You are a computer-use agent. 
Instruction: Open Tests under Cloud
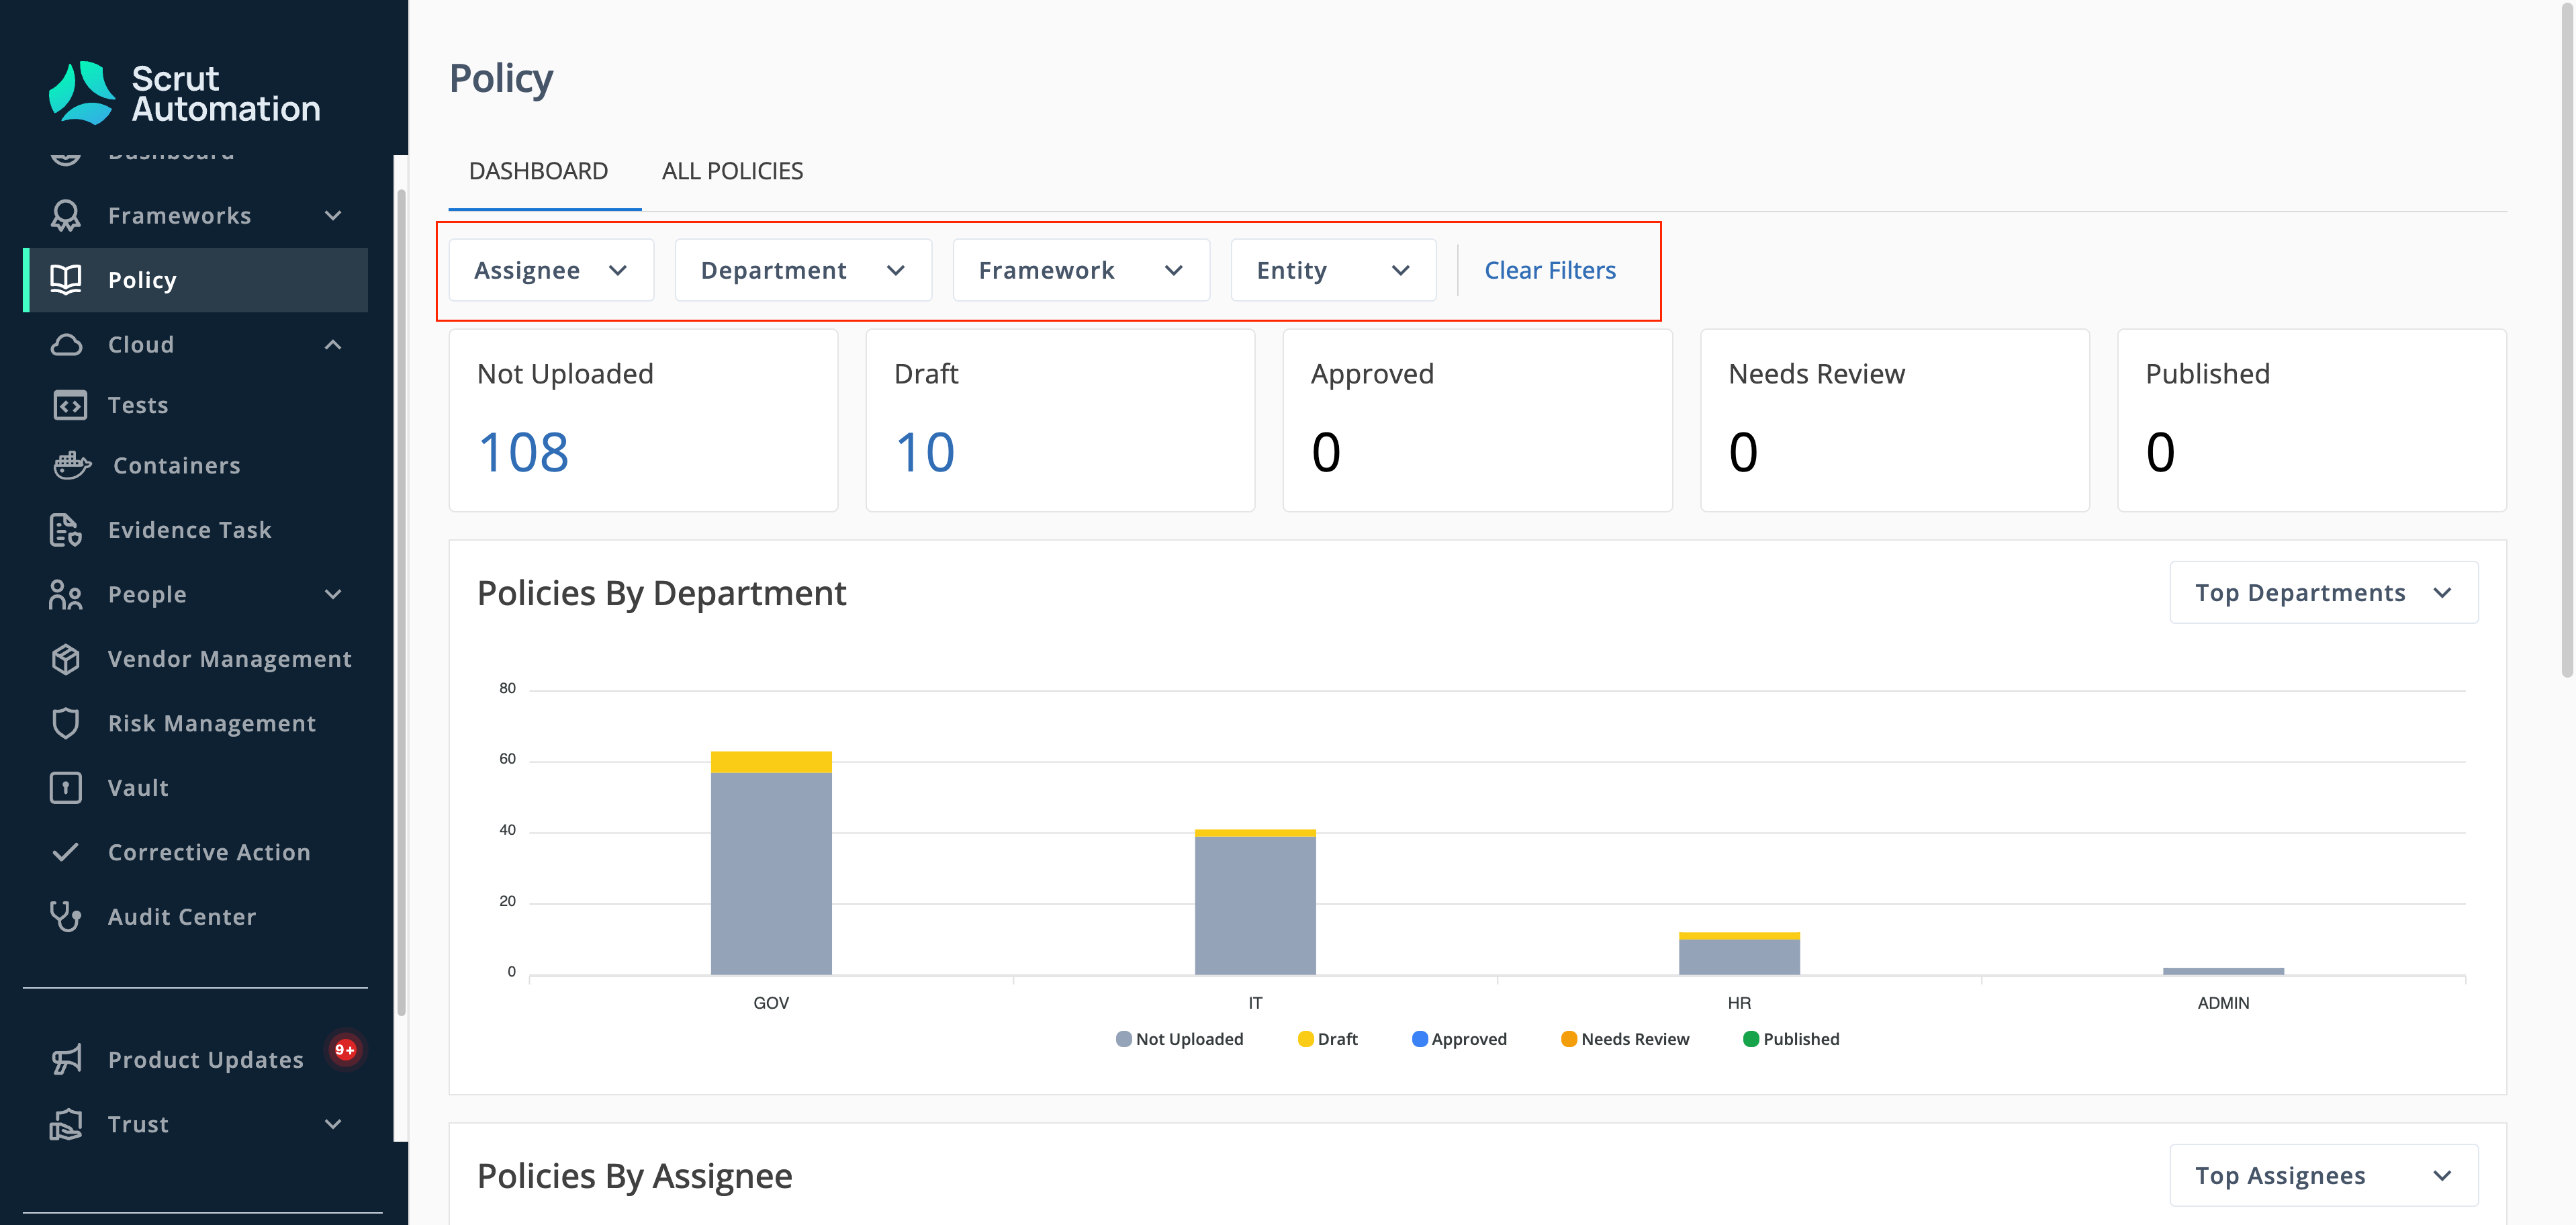[x=138, y=405]
